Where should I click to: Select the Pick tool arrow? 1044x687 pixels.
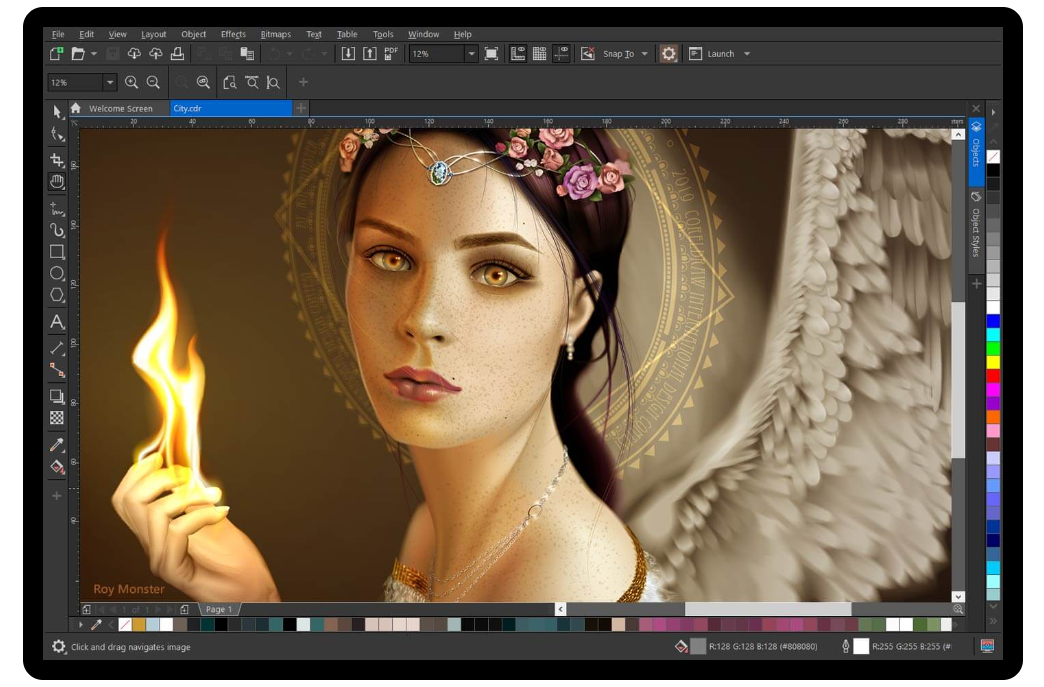pos(57,111)
